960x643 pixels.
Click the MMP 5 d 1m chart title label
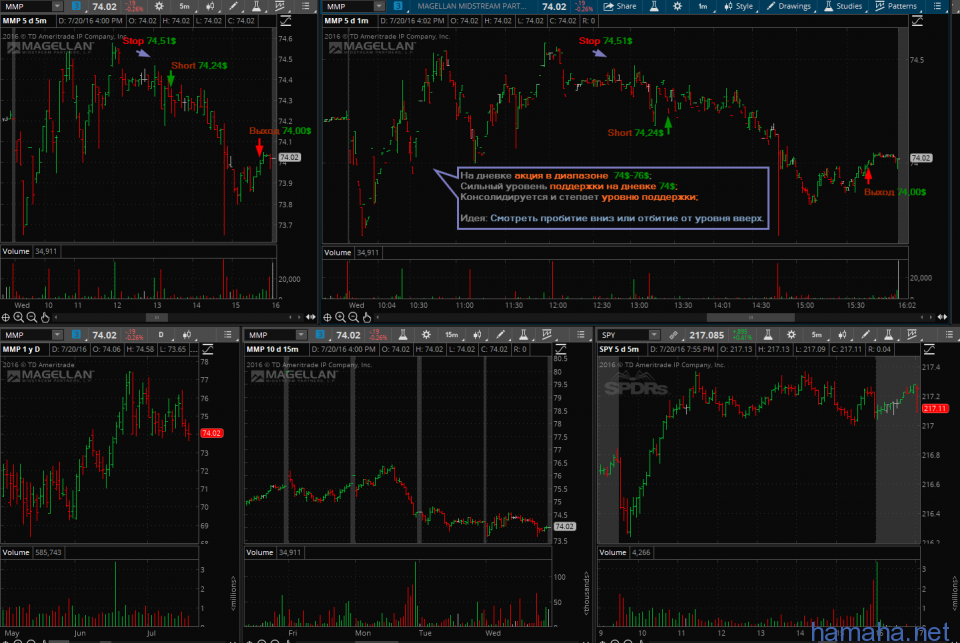coord(347,21)
